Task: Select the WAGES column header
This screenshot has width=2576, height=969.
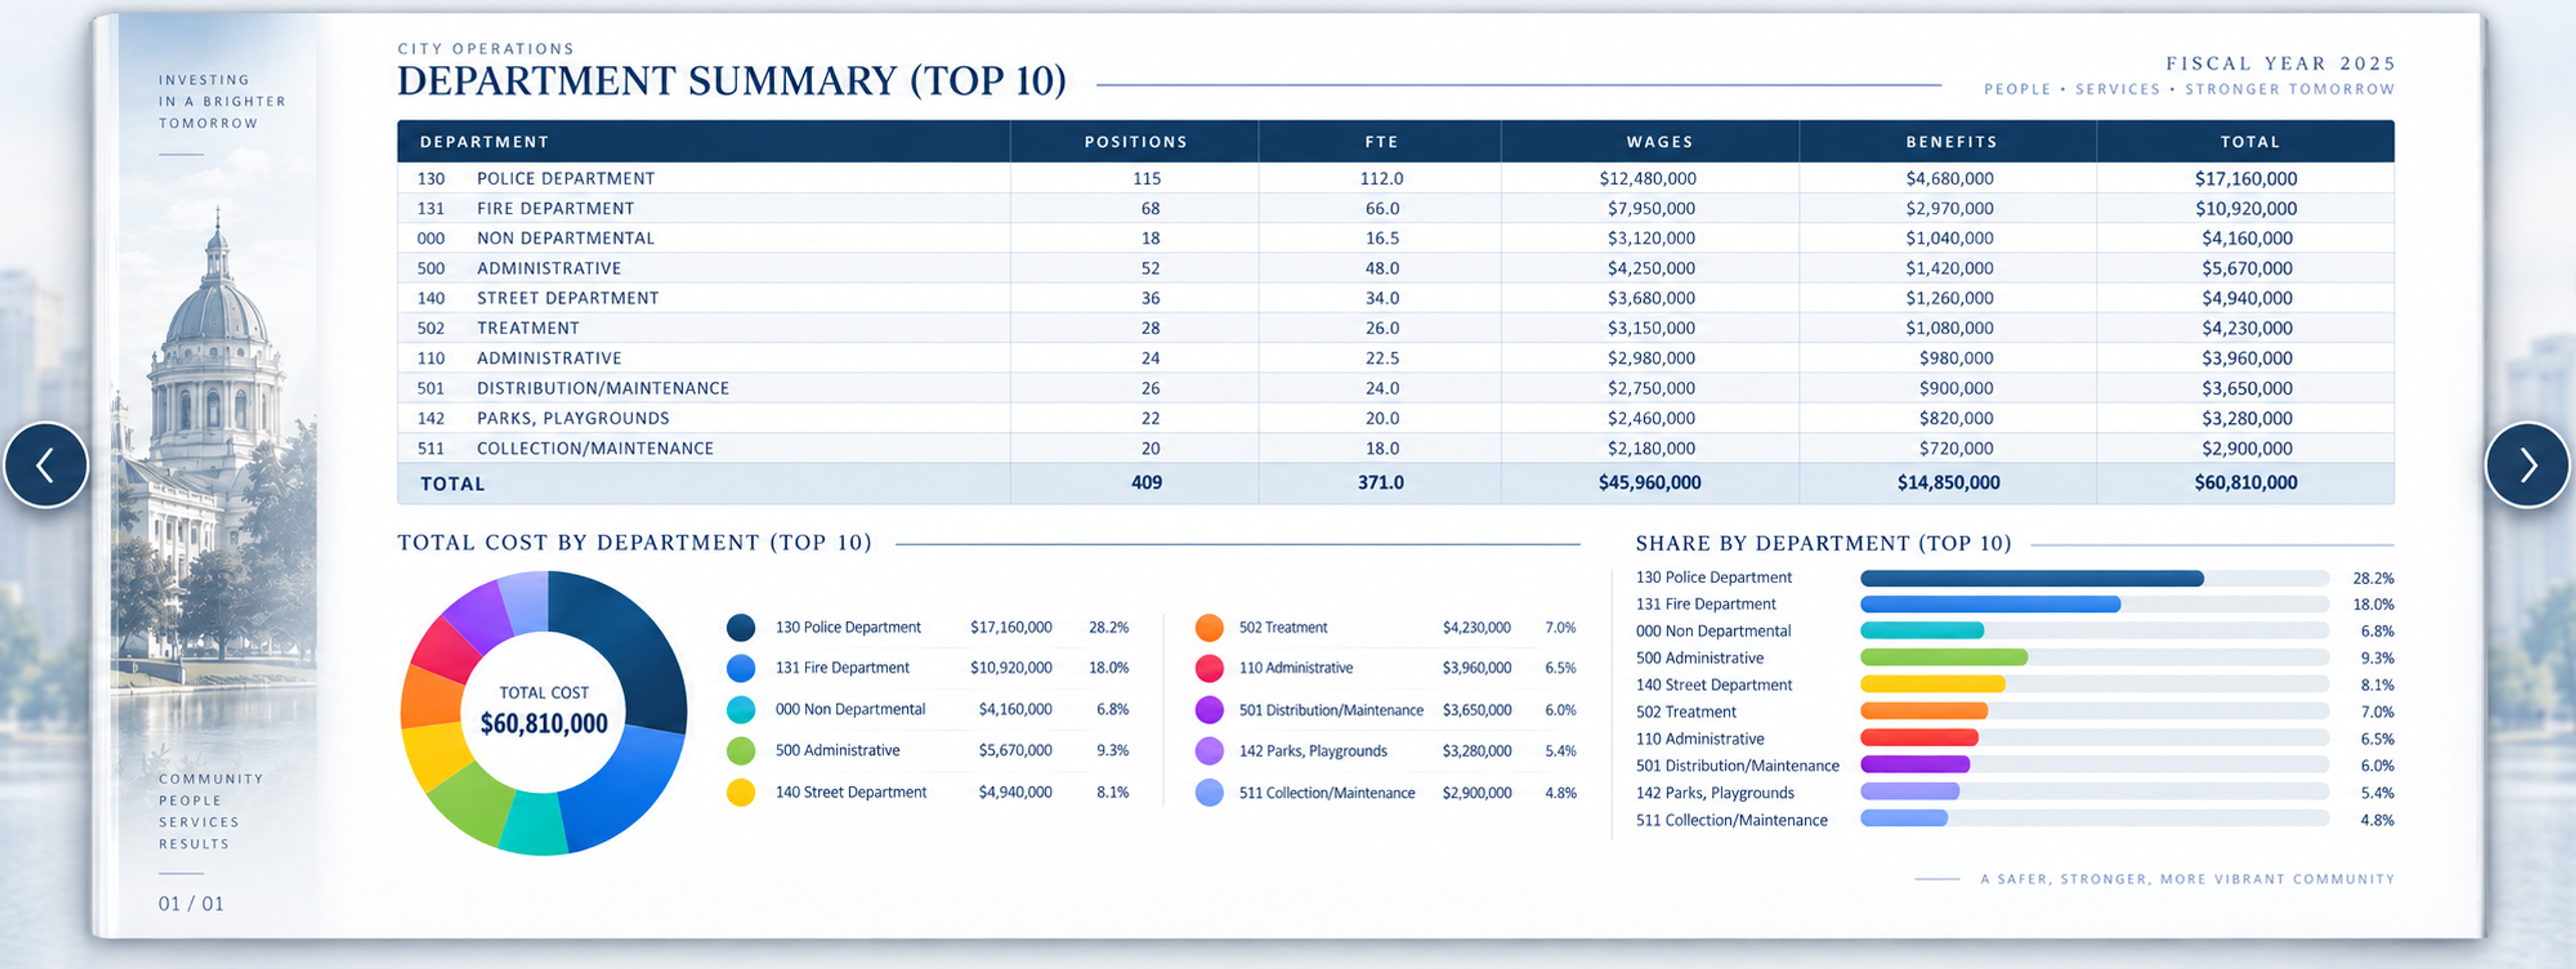Action: pyautogui.click(x=1659, y=142)
